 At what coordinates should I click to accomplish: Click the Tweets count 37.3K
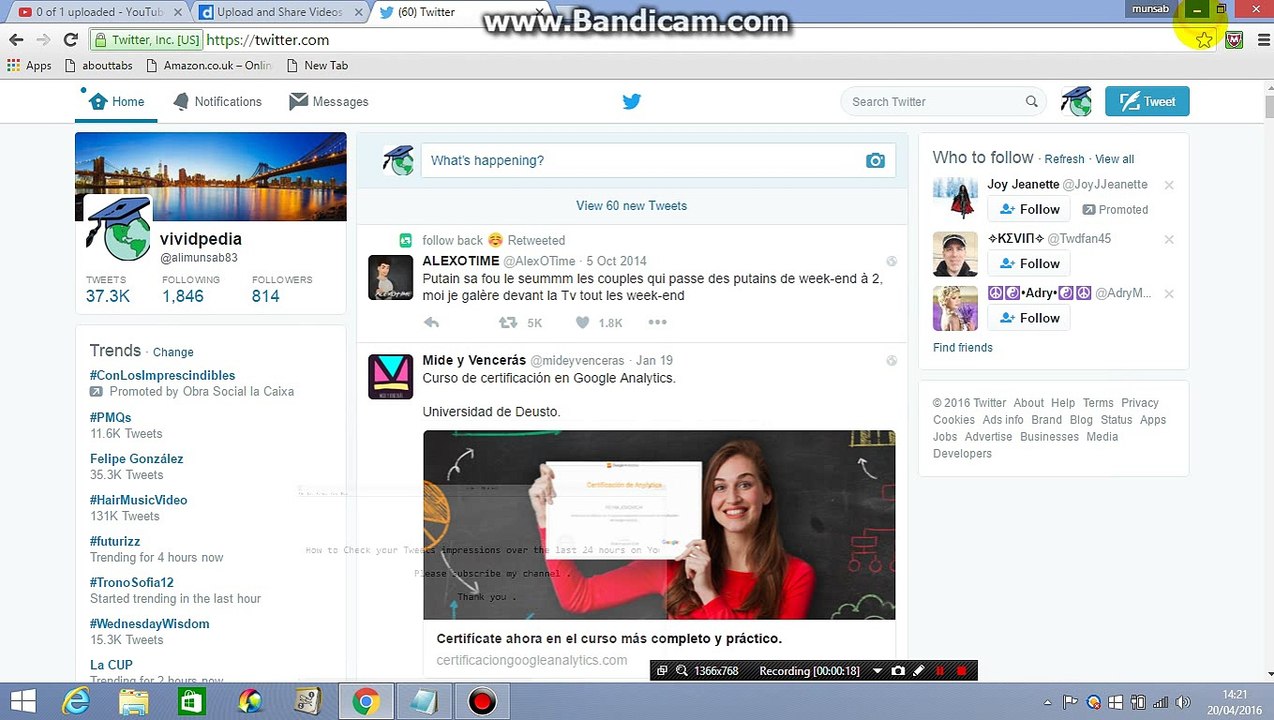pyautogui.click(x=108, y=296)
